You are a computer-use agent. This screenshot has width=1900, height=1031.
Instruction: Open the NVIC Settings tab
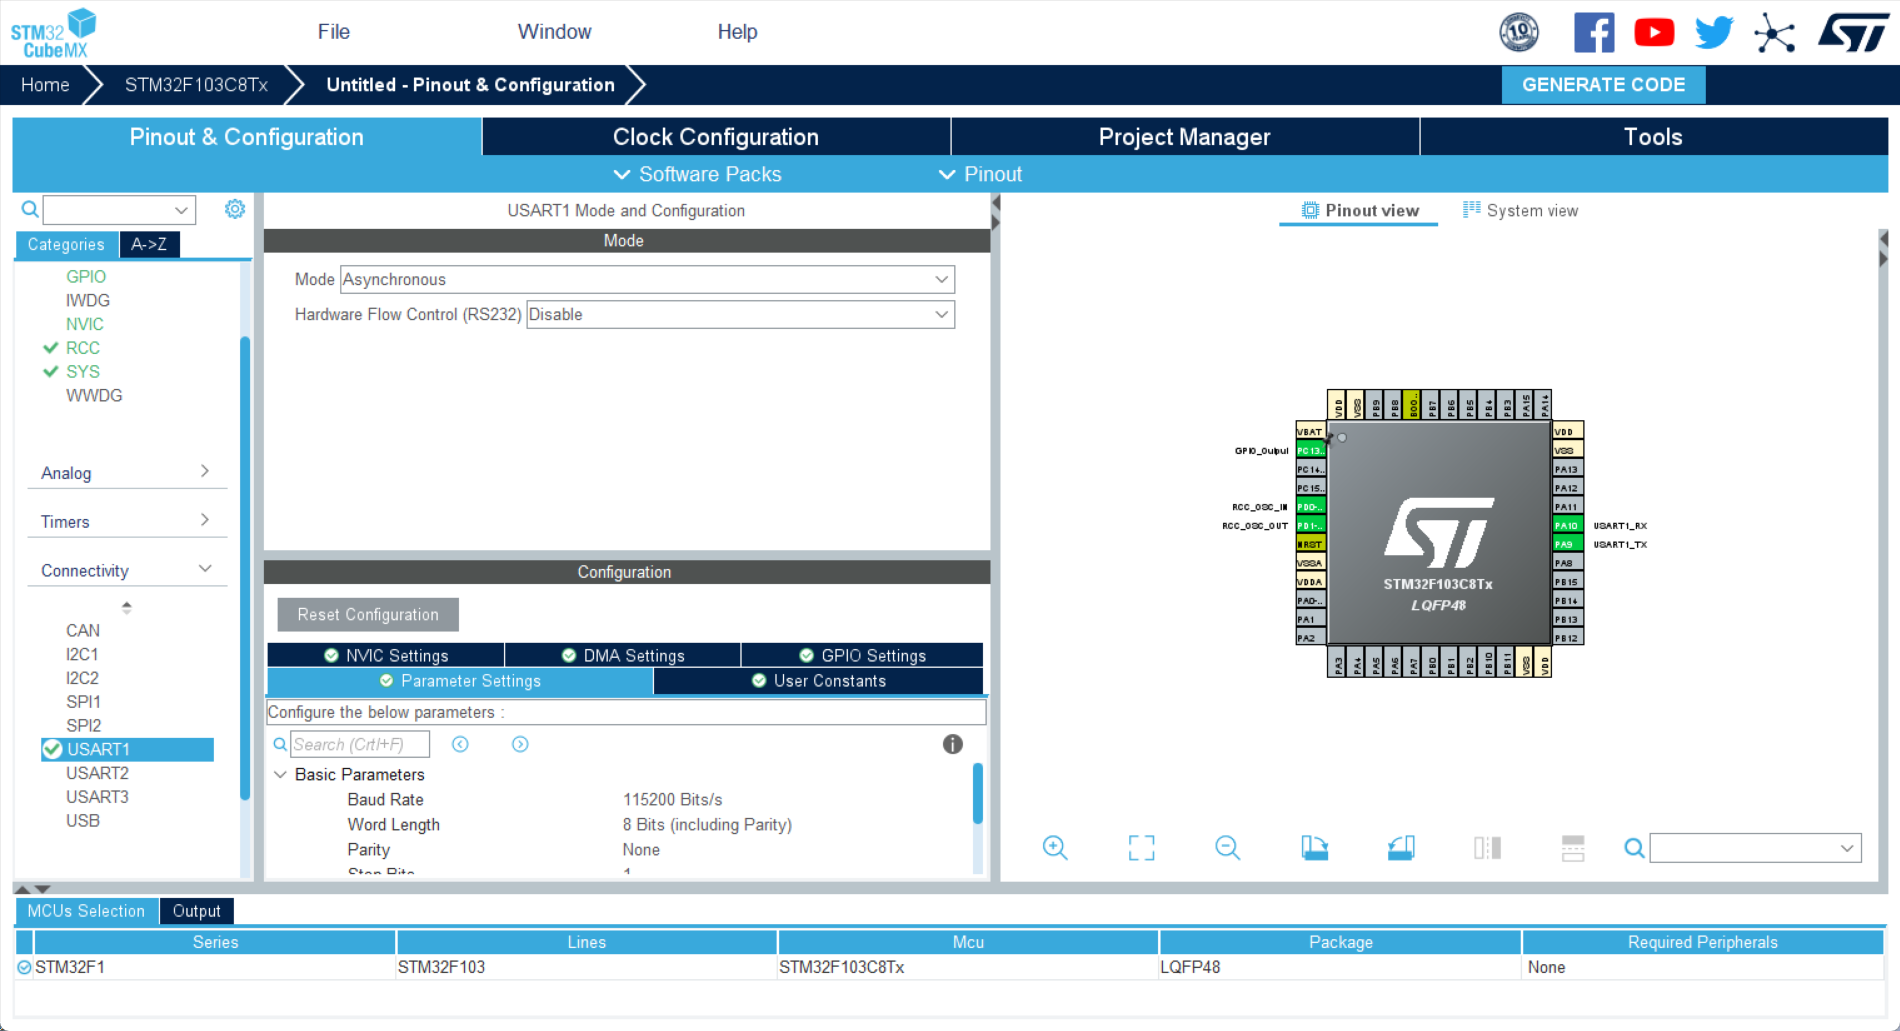pos(386,655)
